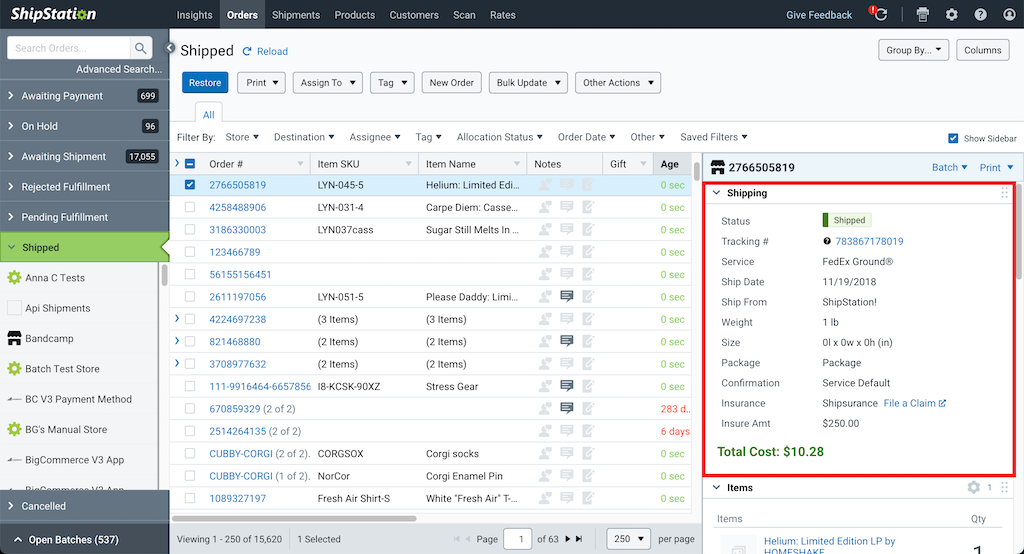Open the Bulk Update dropdown

point(528,82)
